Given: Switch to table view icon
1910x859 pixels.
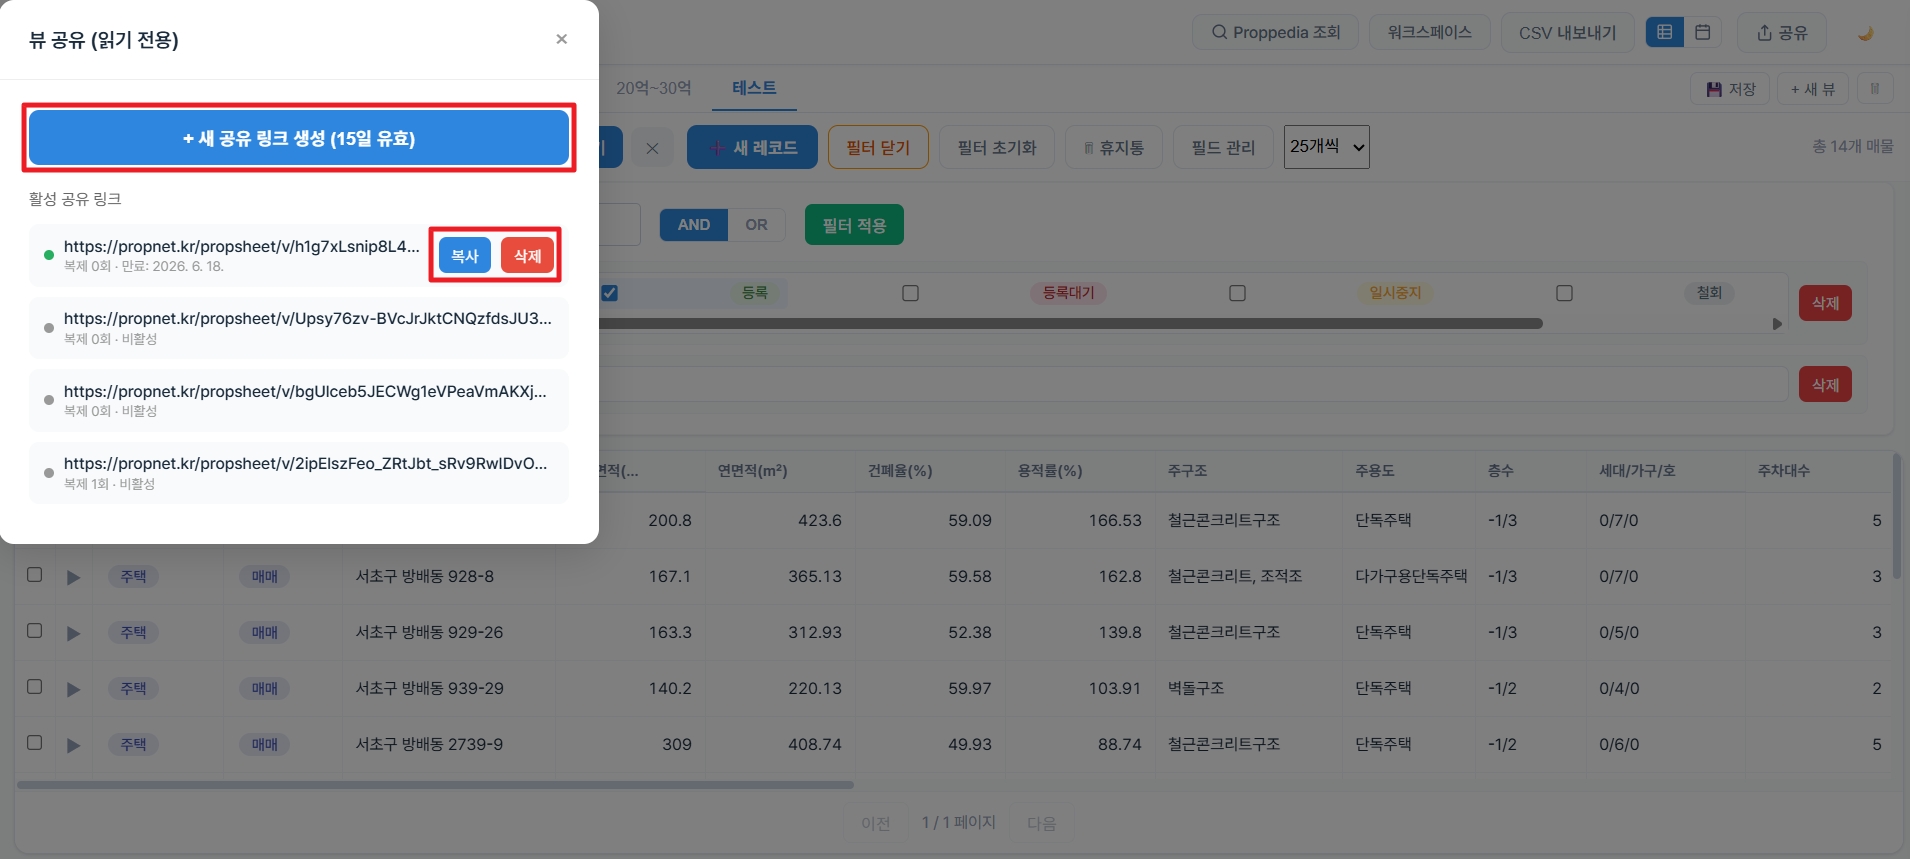Looking at the screenshot, I should [1665, 32].
